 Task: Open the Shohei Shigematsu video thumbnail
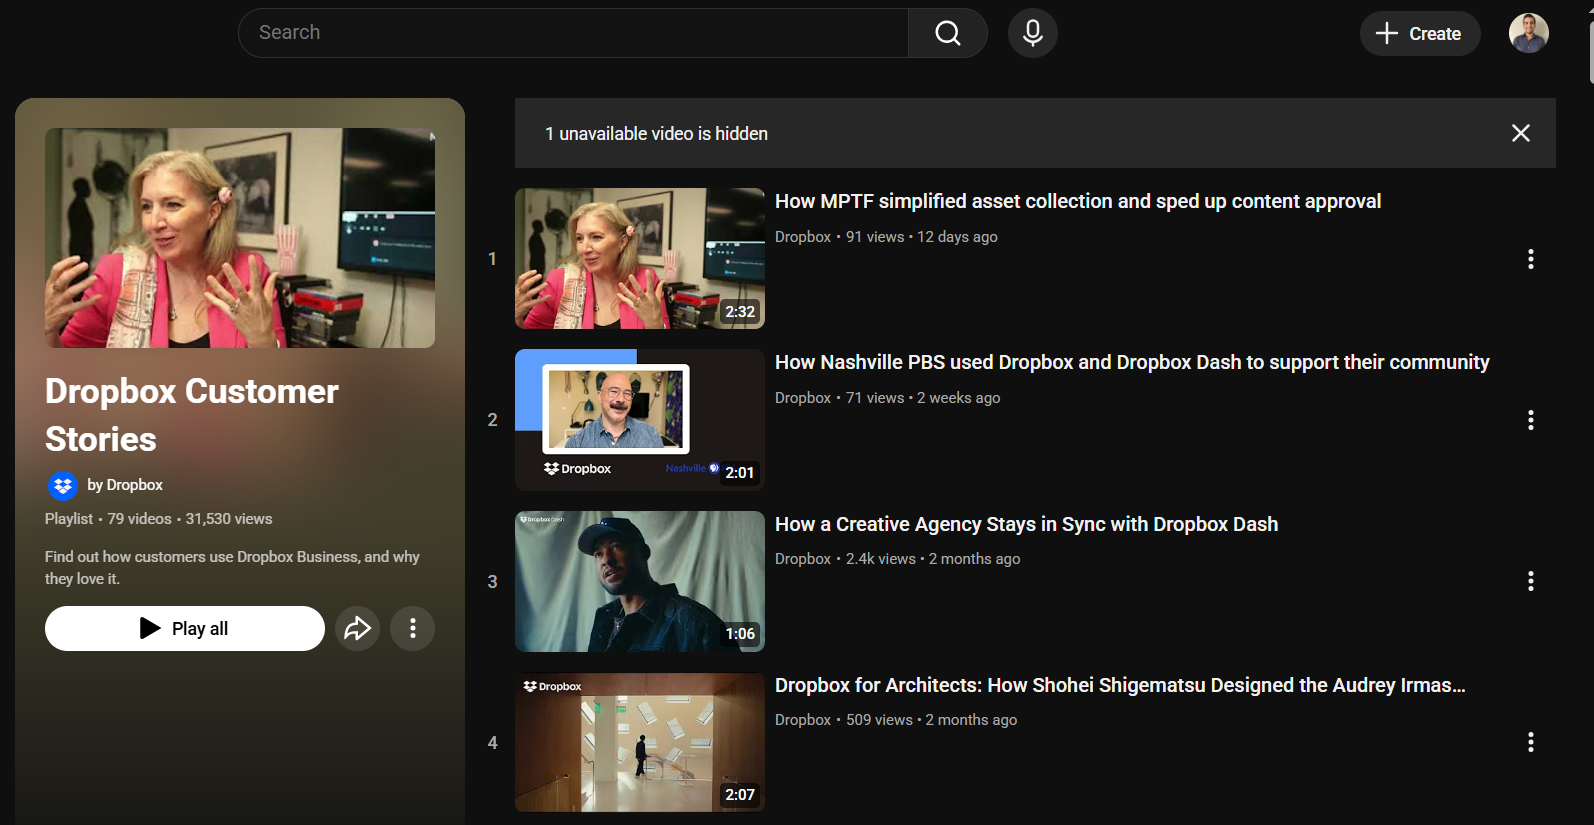(x=640, y=742)
